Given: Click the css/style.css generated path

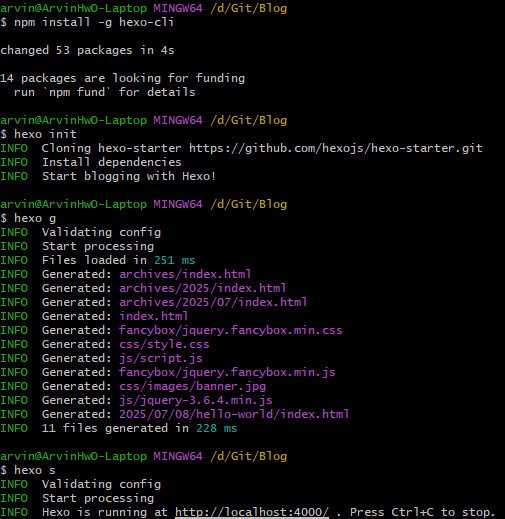Looking at the screenshot, I should coord(164,344).
